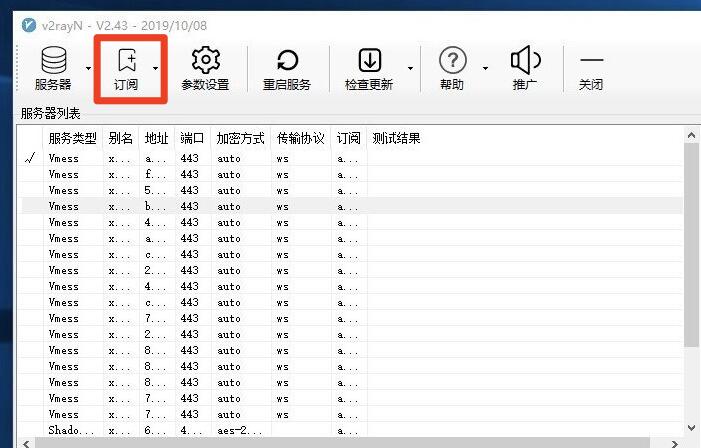The width and height of the screenshot is (701, 448).
Task: Click the 订阅 column header in server list
Action: click(x=349, y=138)
